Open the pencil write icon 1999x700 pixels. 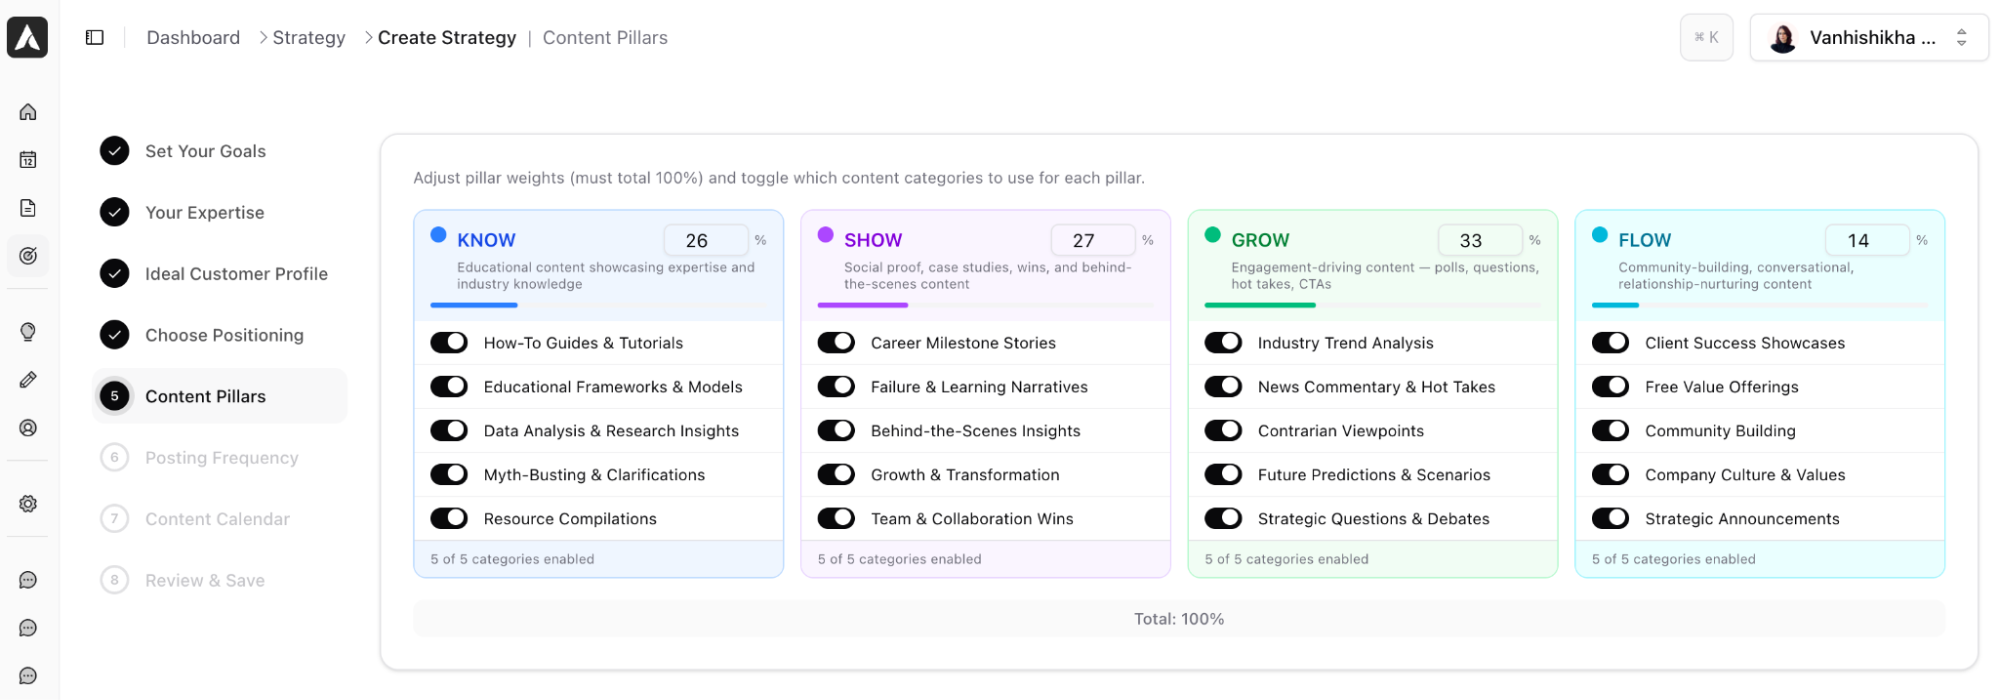(28, 380)
